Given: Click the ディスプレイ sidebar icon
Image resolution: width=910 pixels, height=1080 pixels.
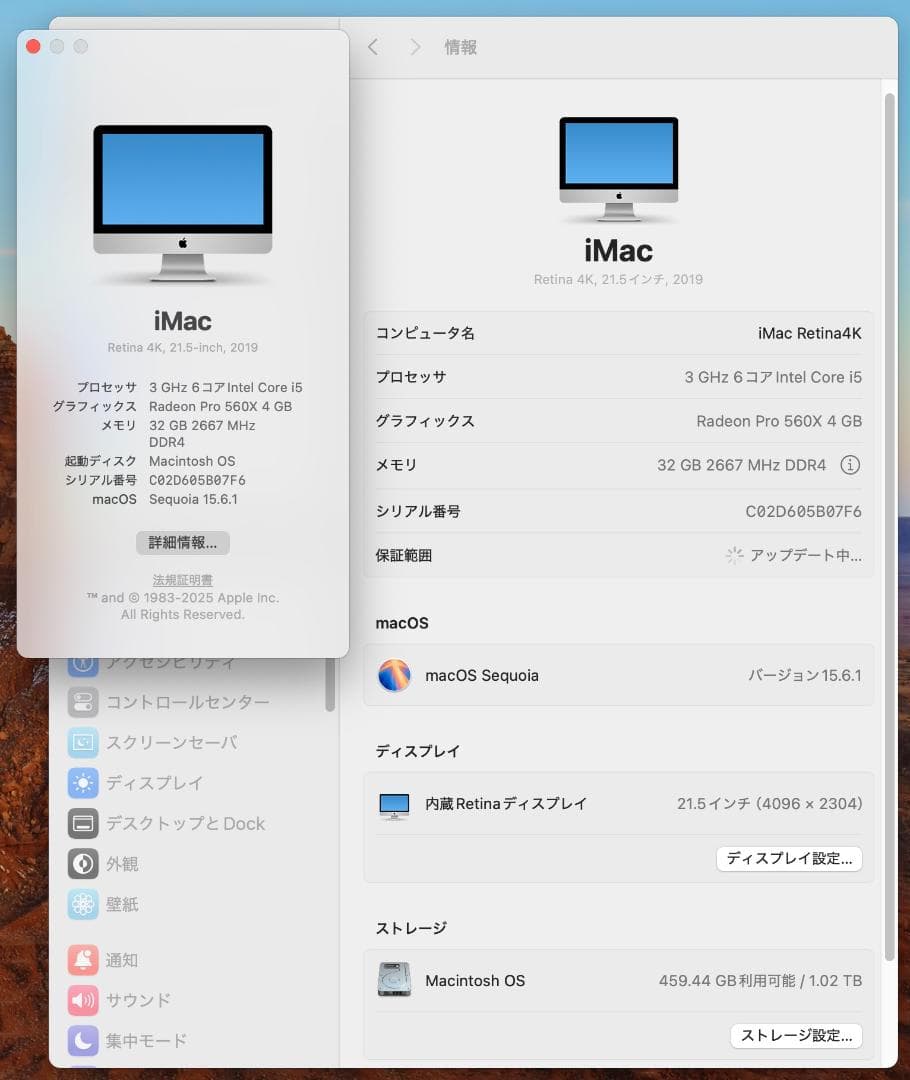Looking at the screenshot, I should coord(83,783).
